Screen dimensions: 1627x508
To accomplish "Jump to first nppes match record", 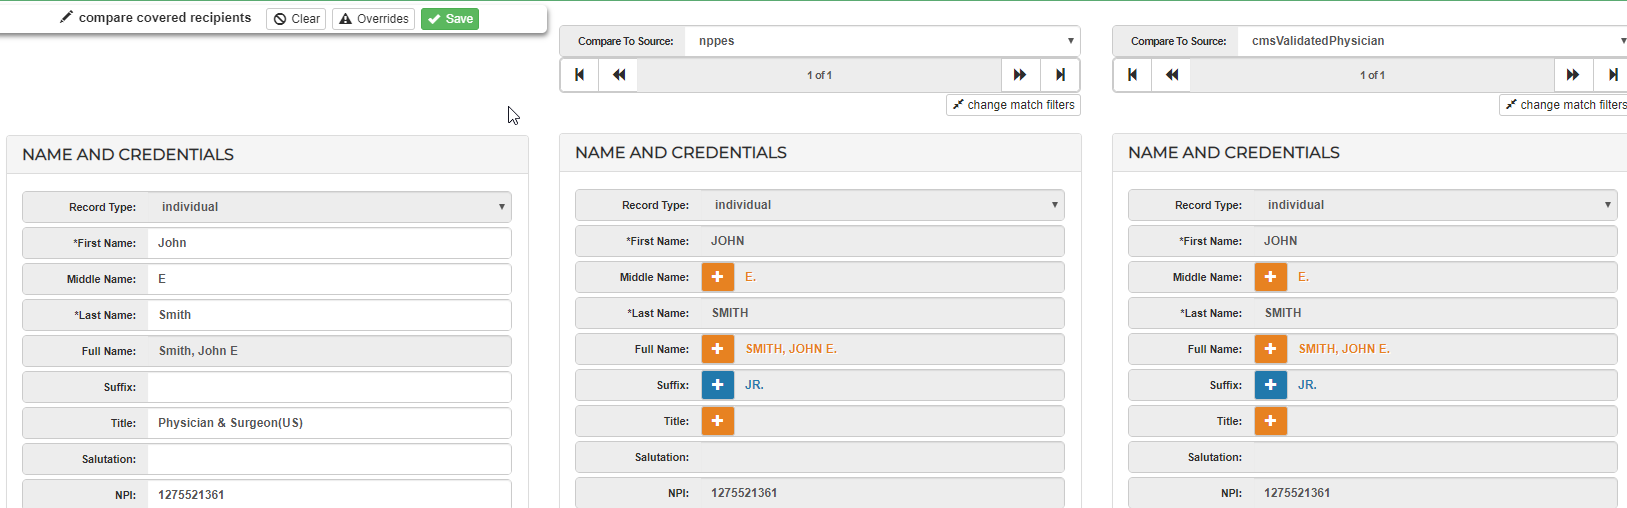I will 579,75.
